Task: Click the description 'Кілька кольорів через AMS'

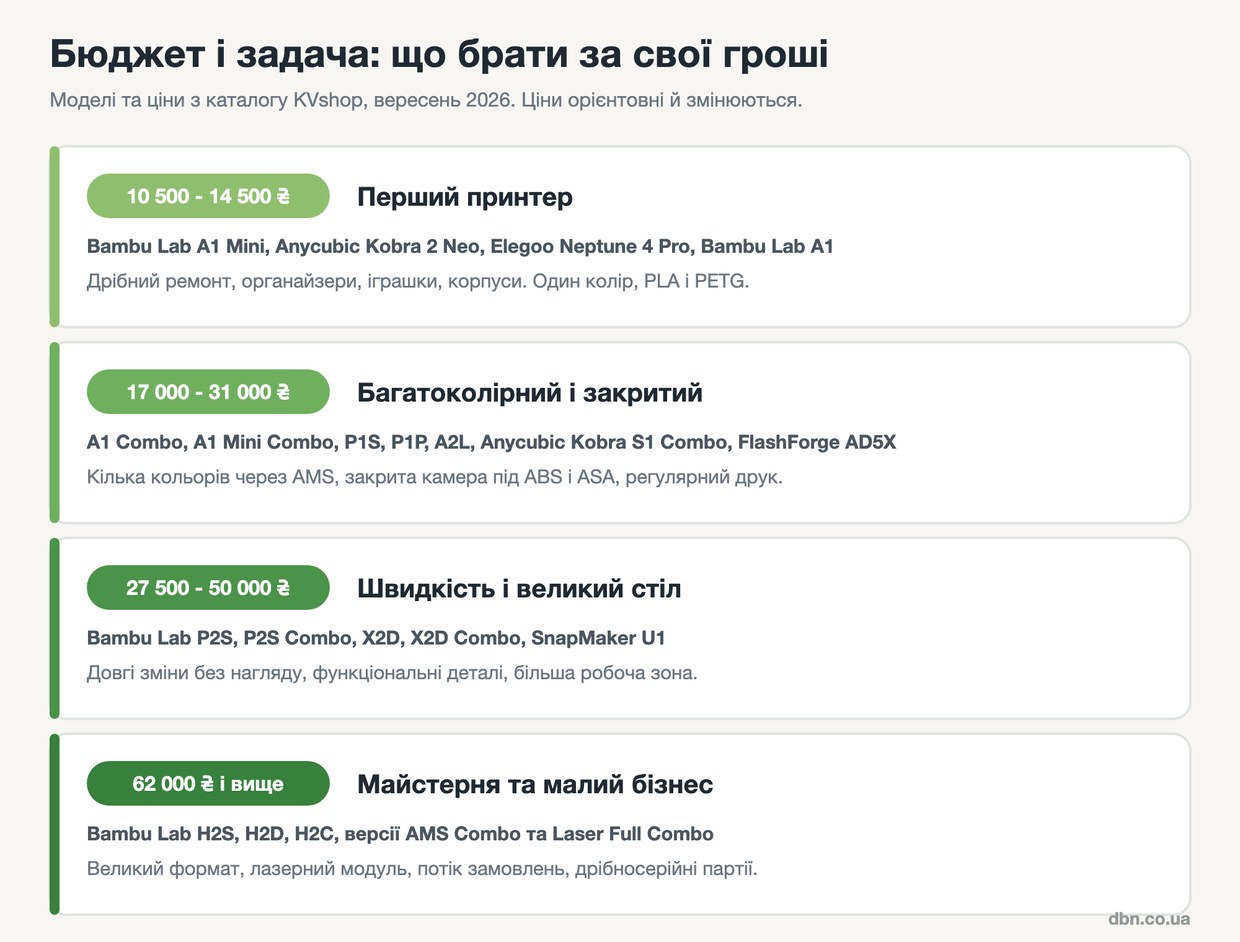Action: click(435, 477)
